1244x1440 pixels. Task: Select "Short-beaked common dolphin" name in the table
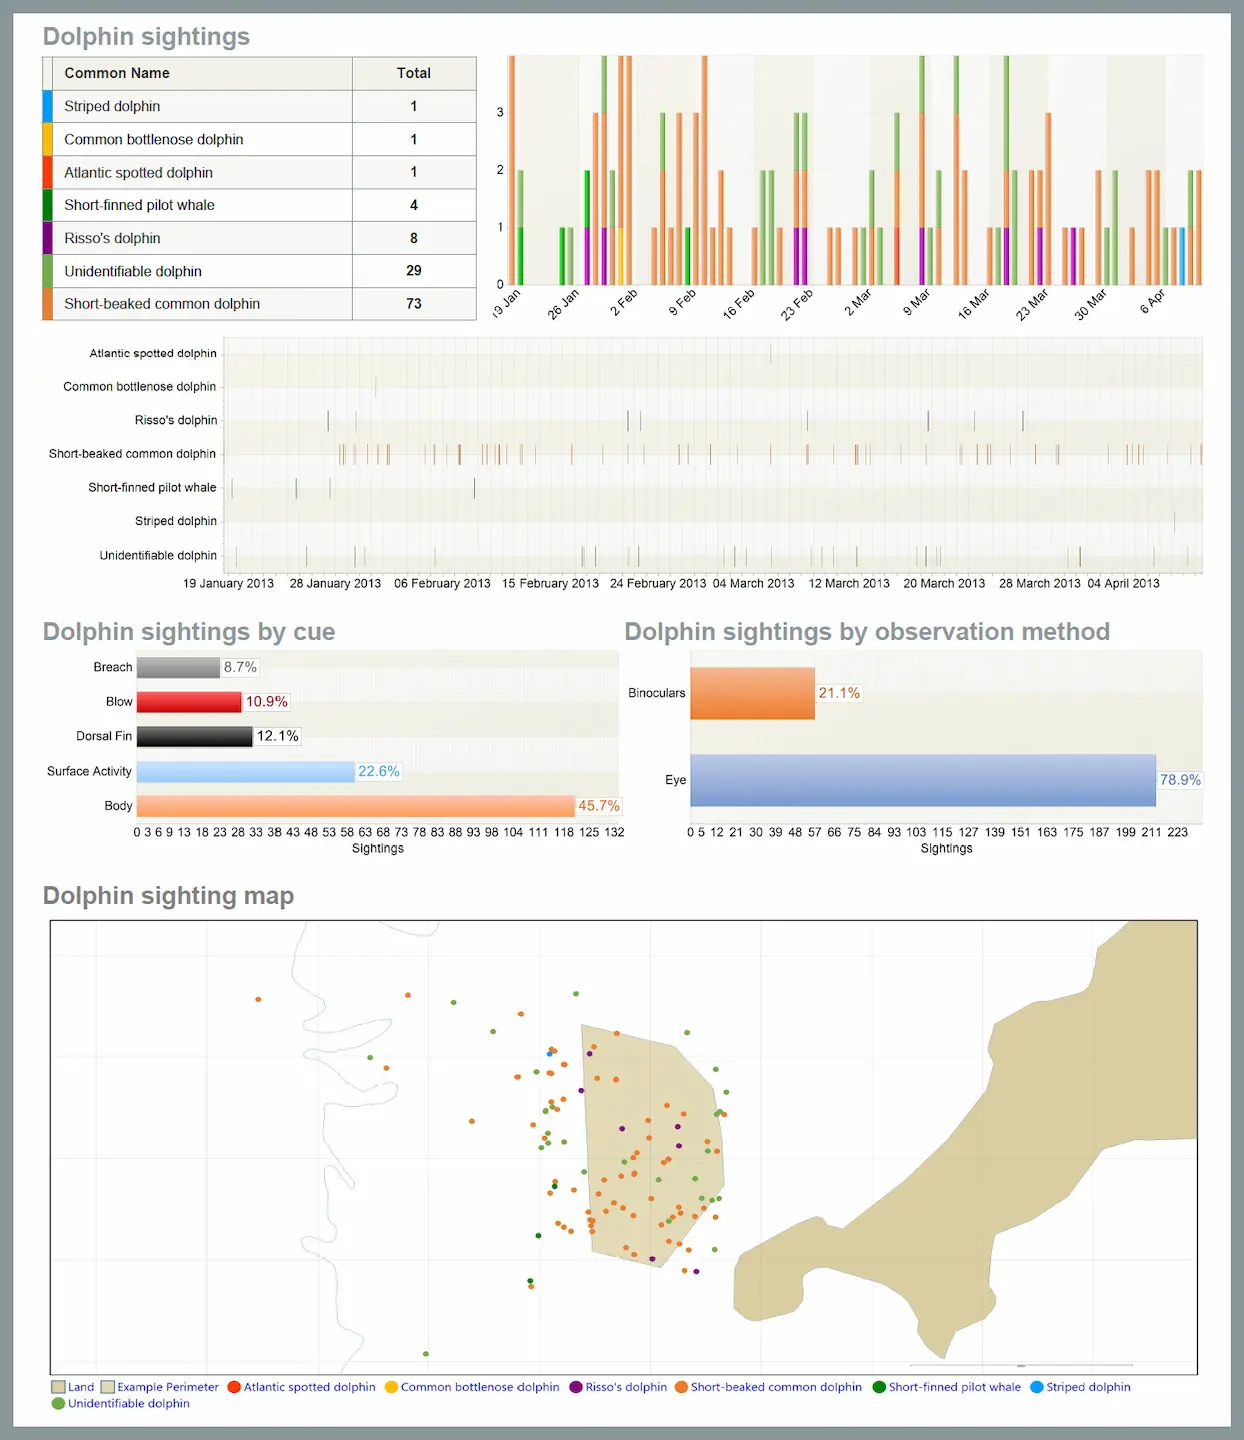(162, 304)
